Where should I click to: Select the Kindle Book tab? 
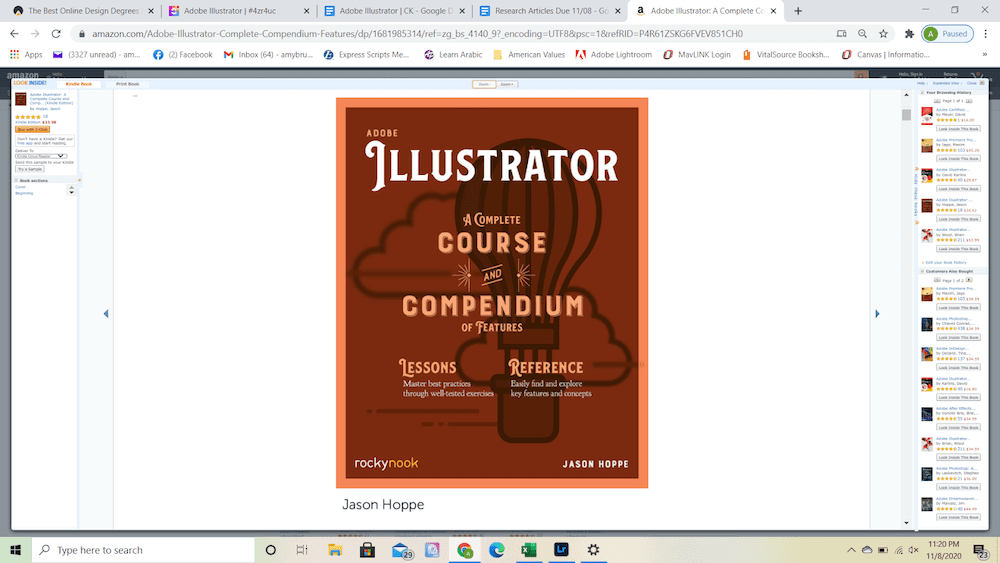click(x=78, y=84)
